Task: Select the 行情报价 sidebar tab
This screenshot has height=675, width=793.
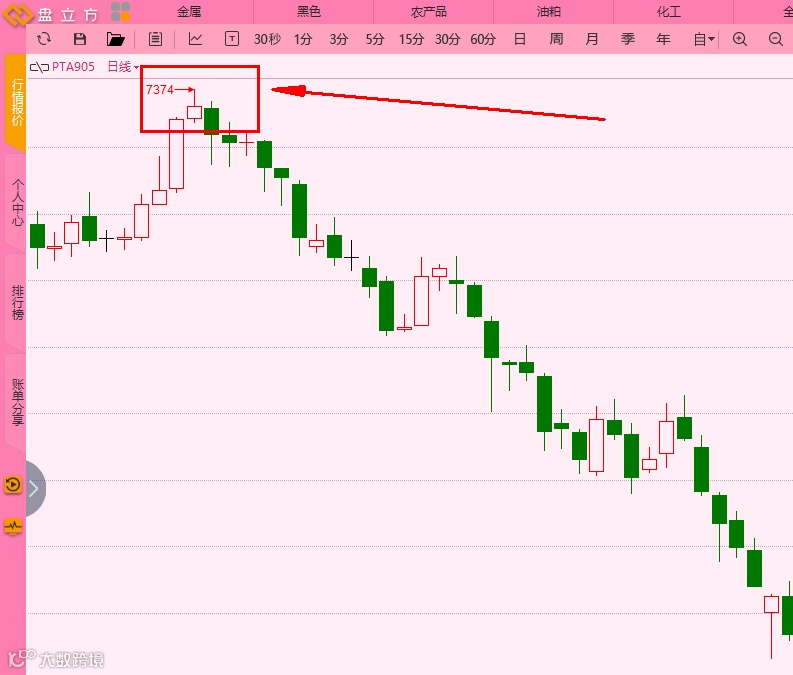Action: 16,103
